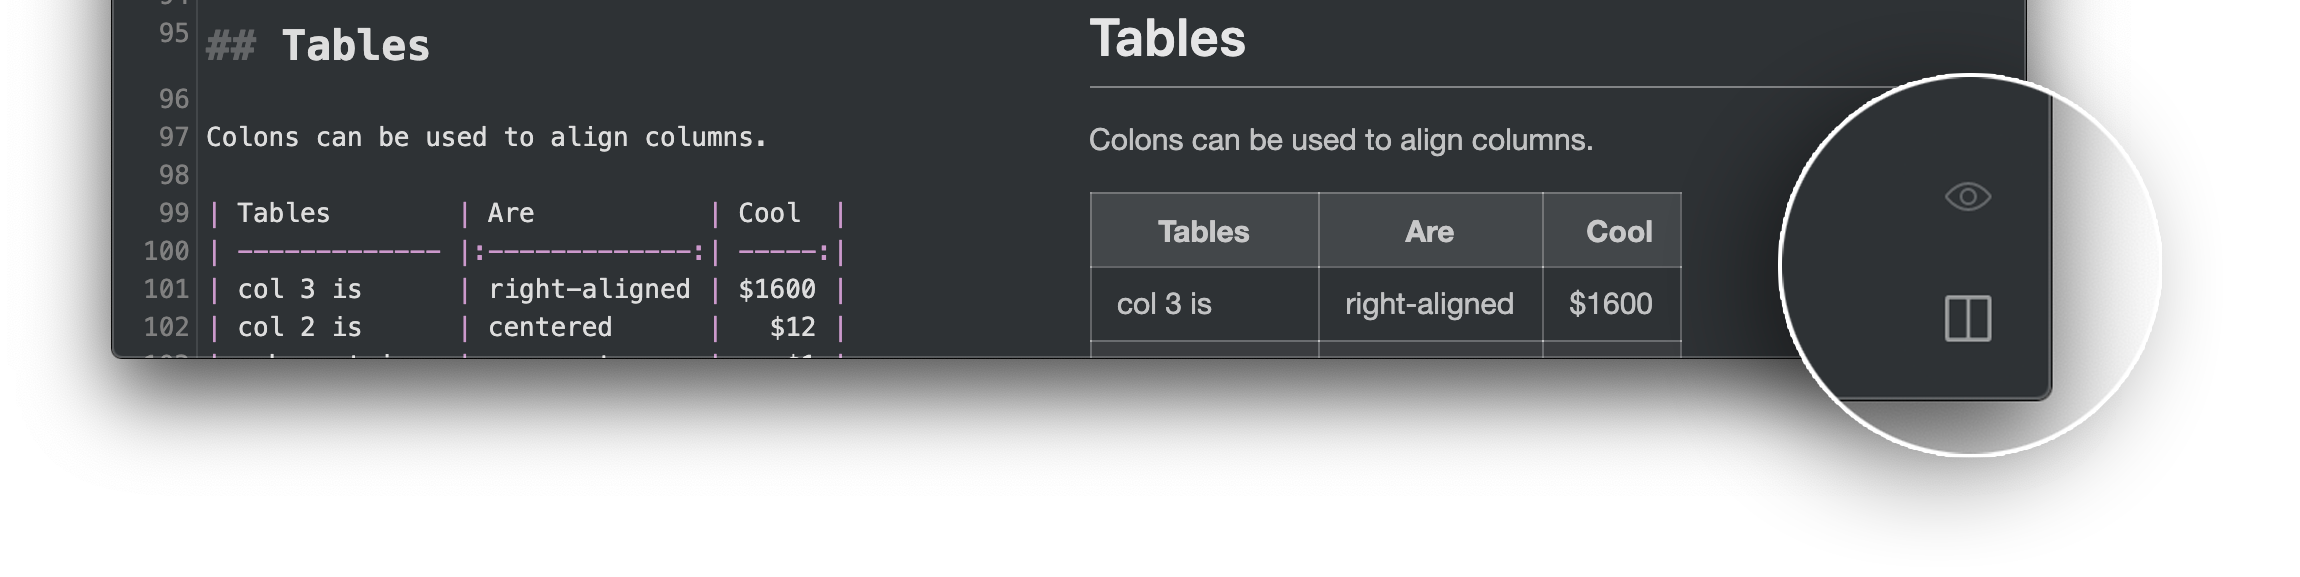The width and height of the screenshot is (2300, 577).
Task: Click the 'Colons can be used' preview text
Action: (x=1340, y=140)
